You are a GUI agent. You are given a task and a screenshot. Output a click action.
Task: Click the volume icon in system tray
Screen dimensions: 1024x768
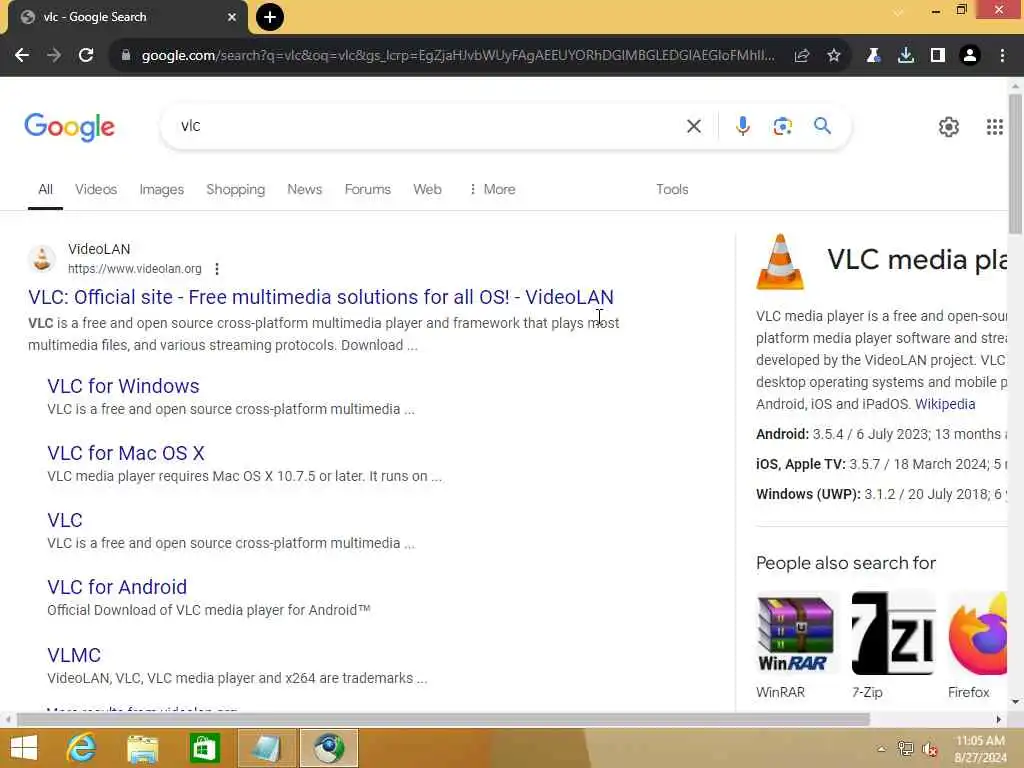929,749
